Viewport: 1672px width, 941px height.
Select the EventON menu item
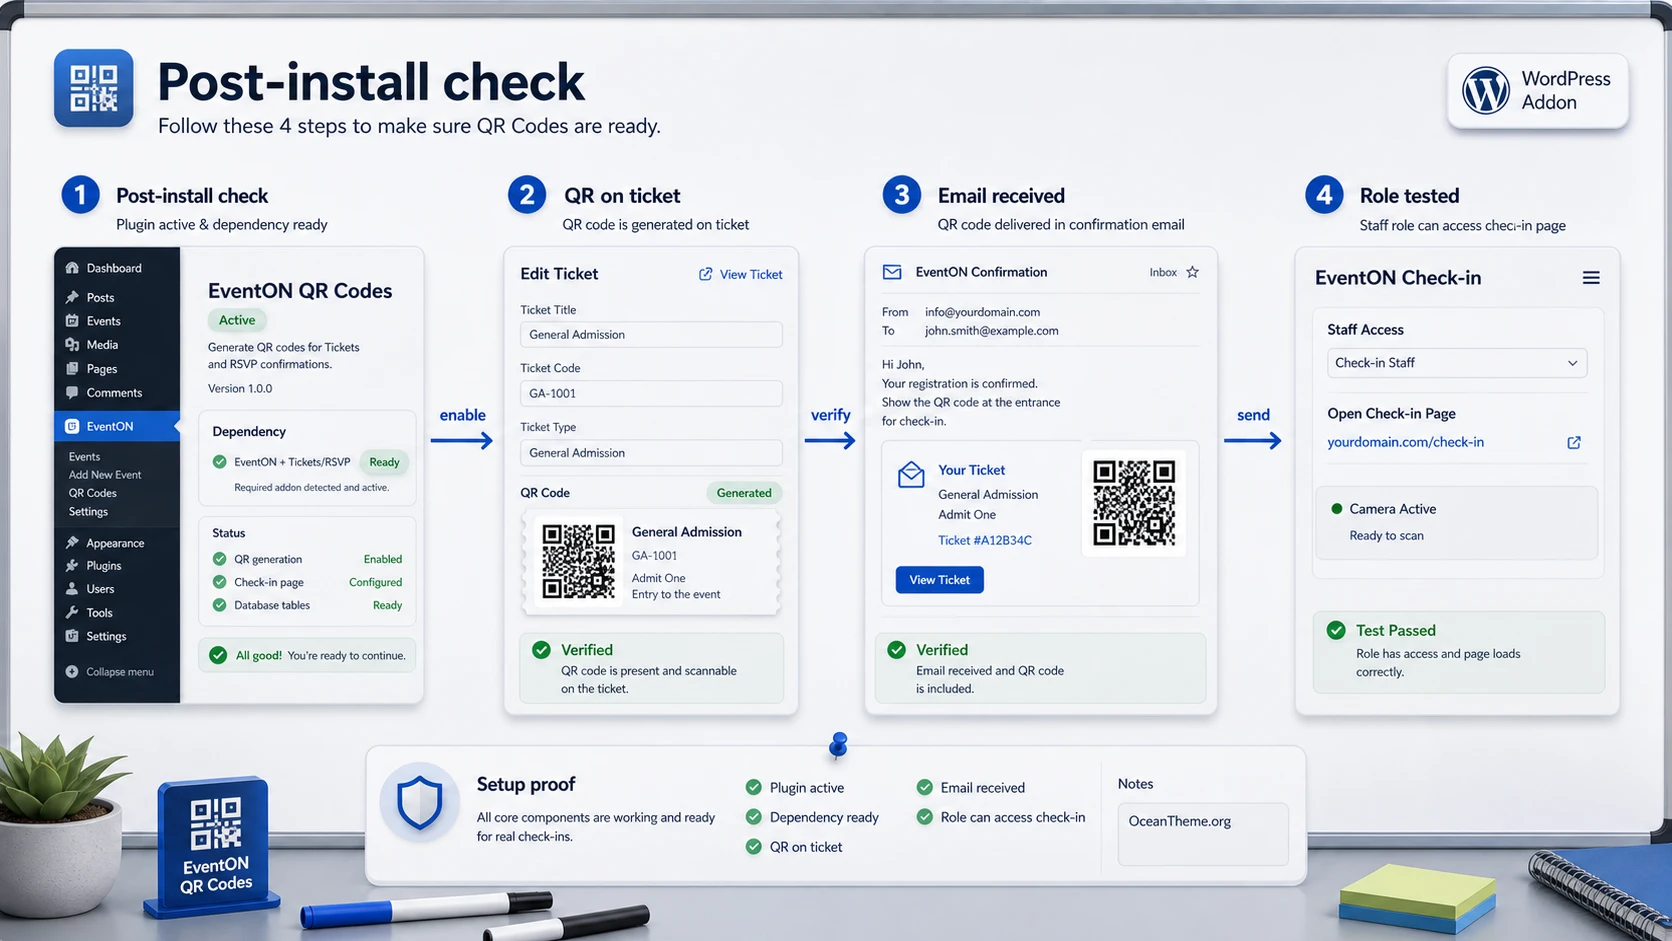[x=117, y=426]
